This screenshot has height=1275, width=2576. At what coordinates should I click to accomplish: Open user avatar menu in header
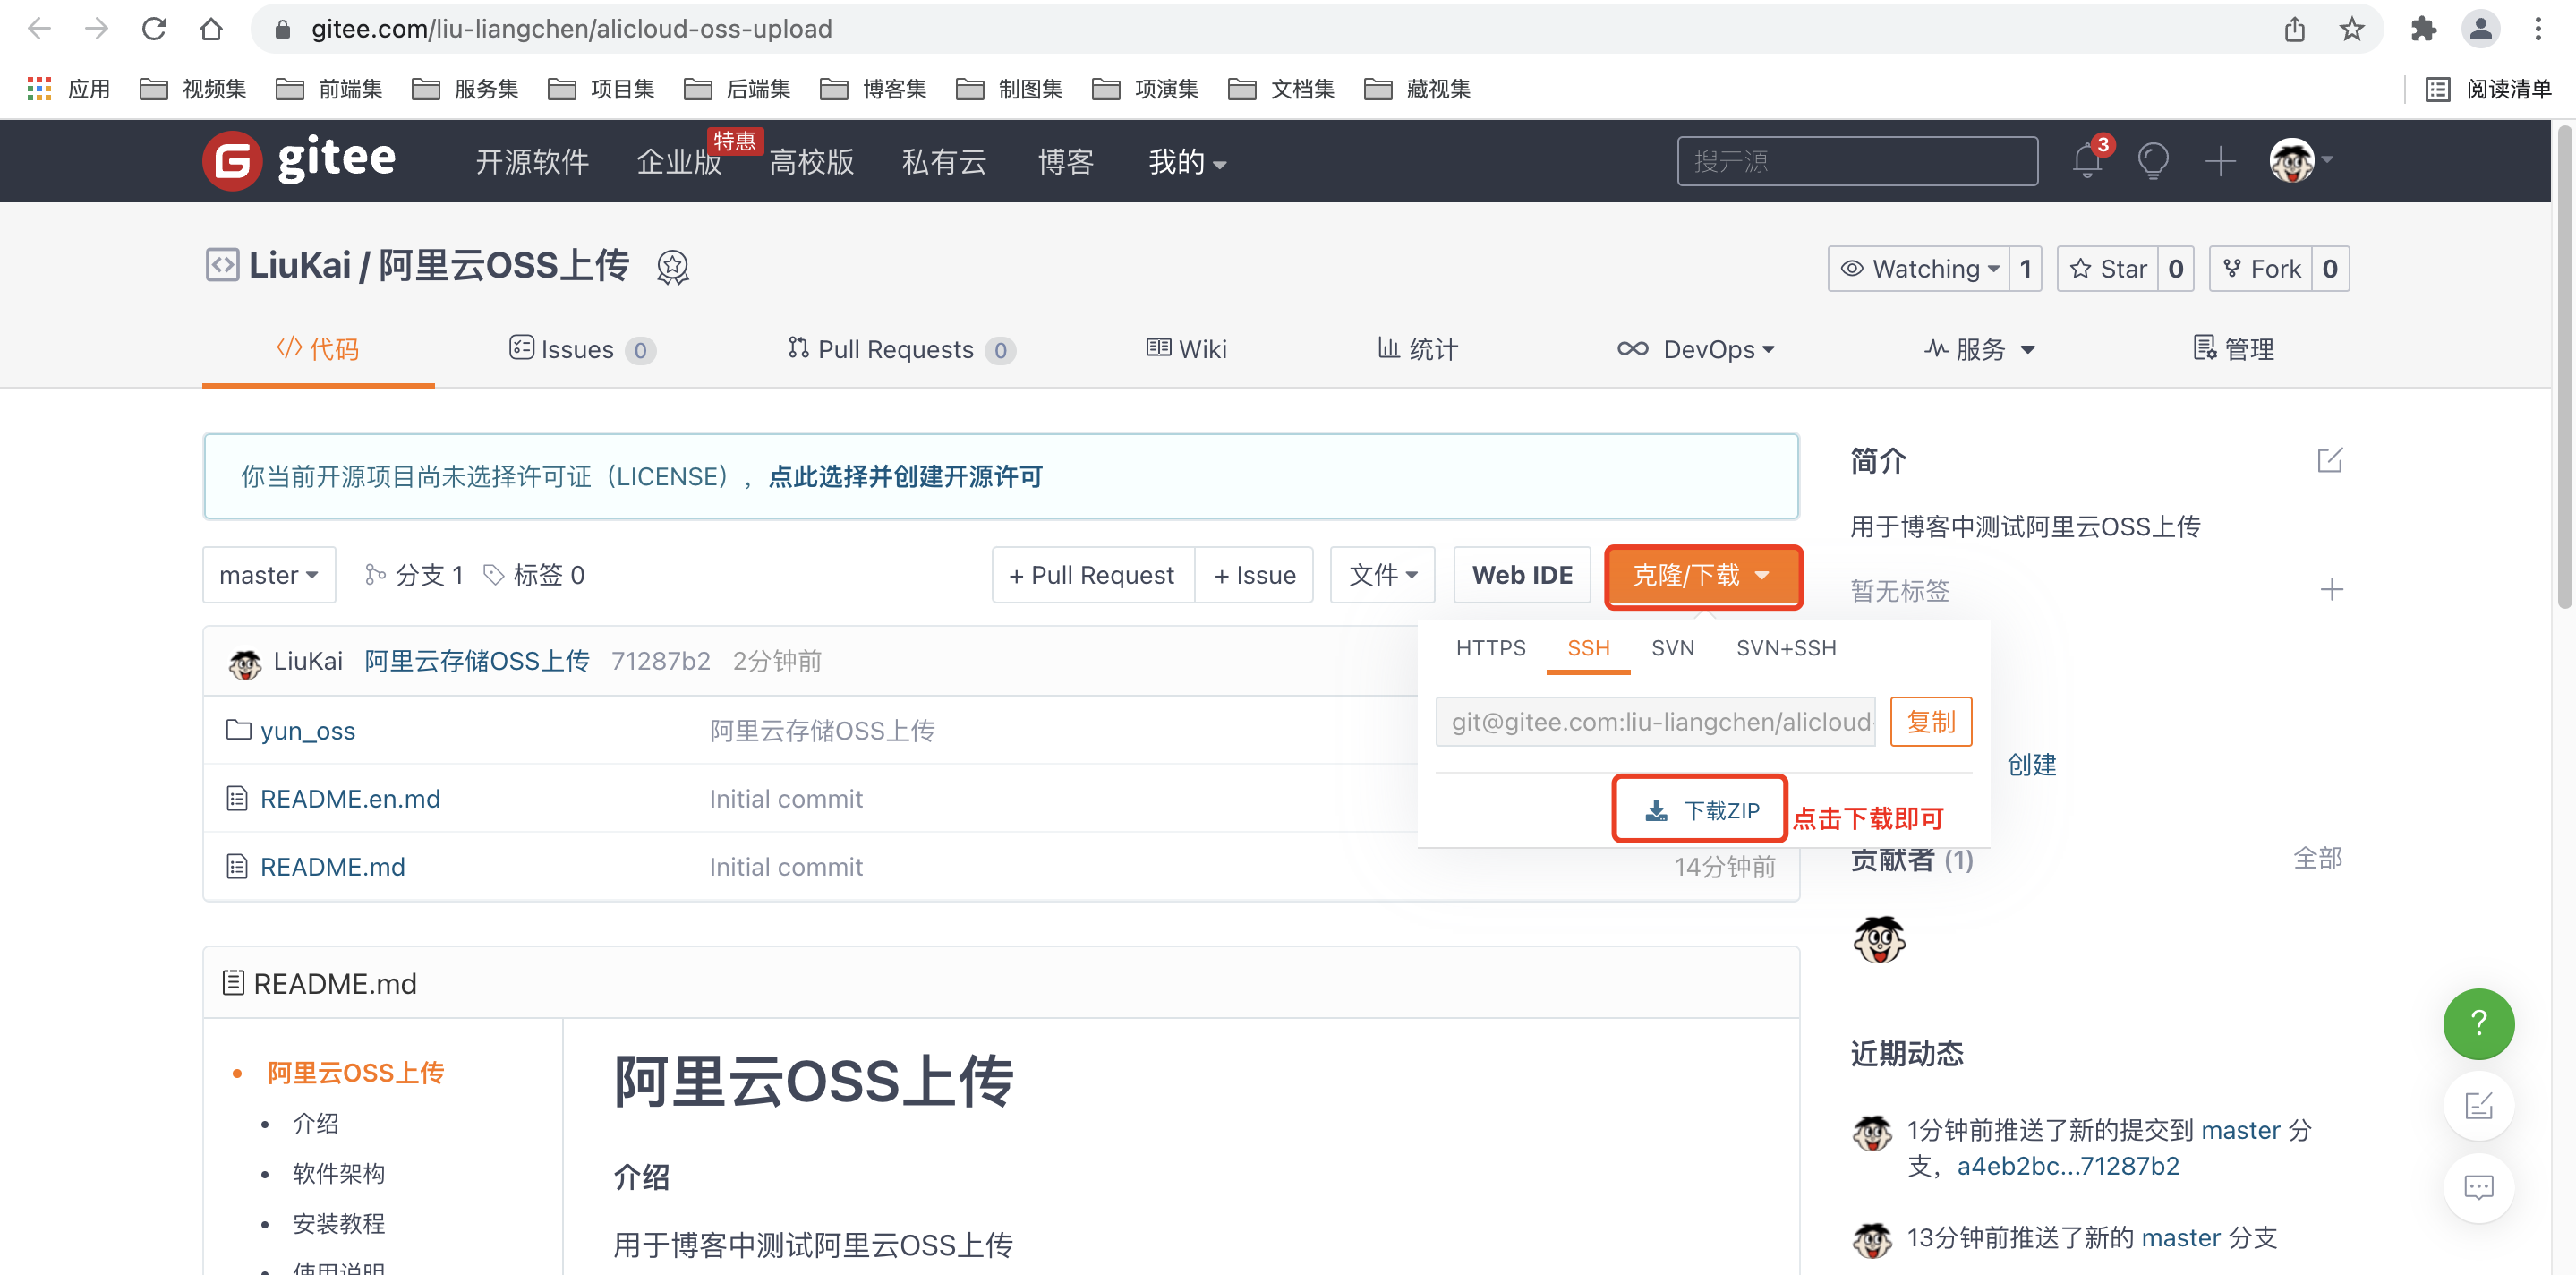(x=2300, y=160)
